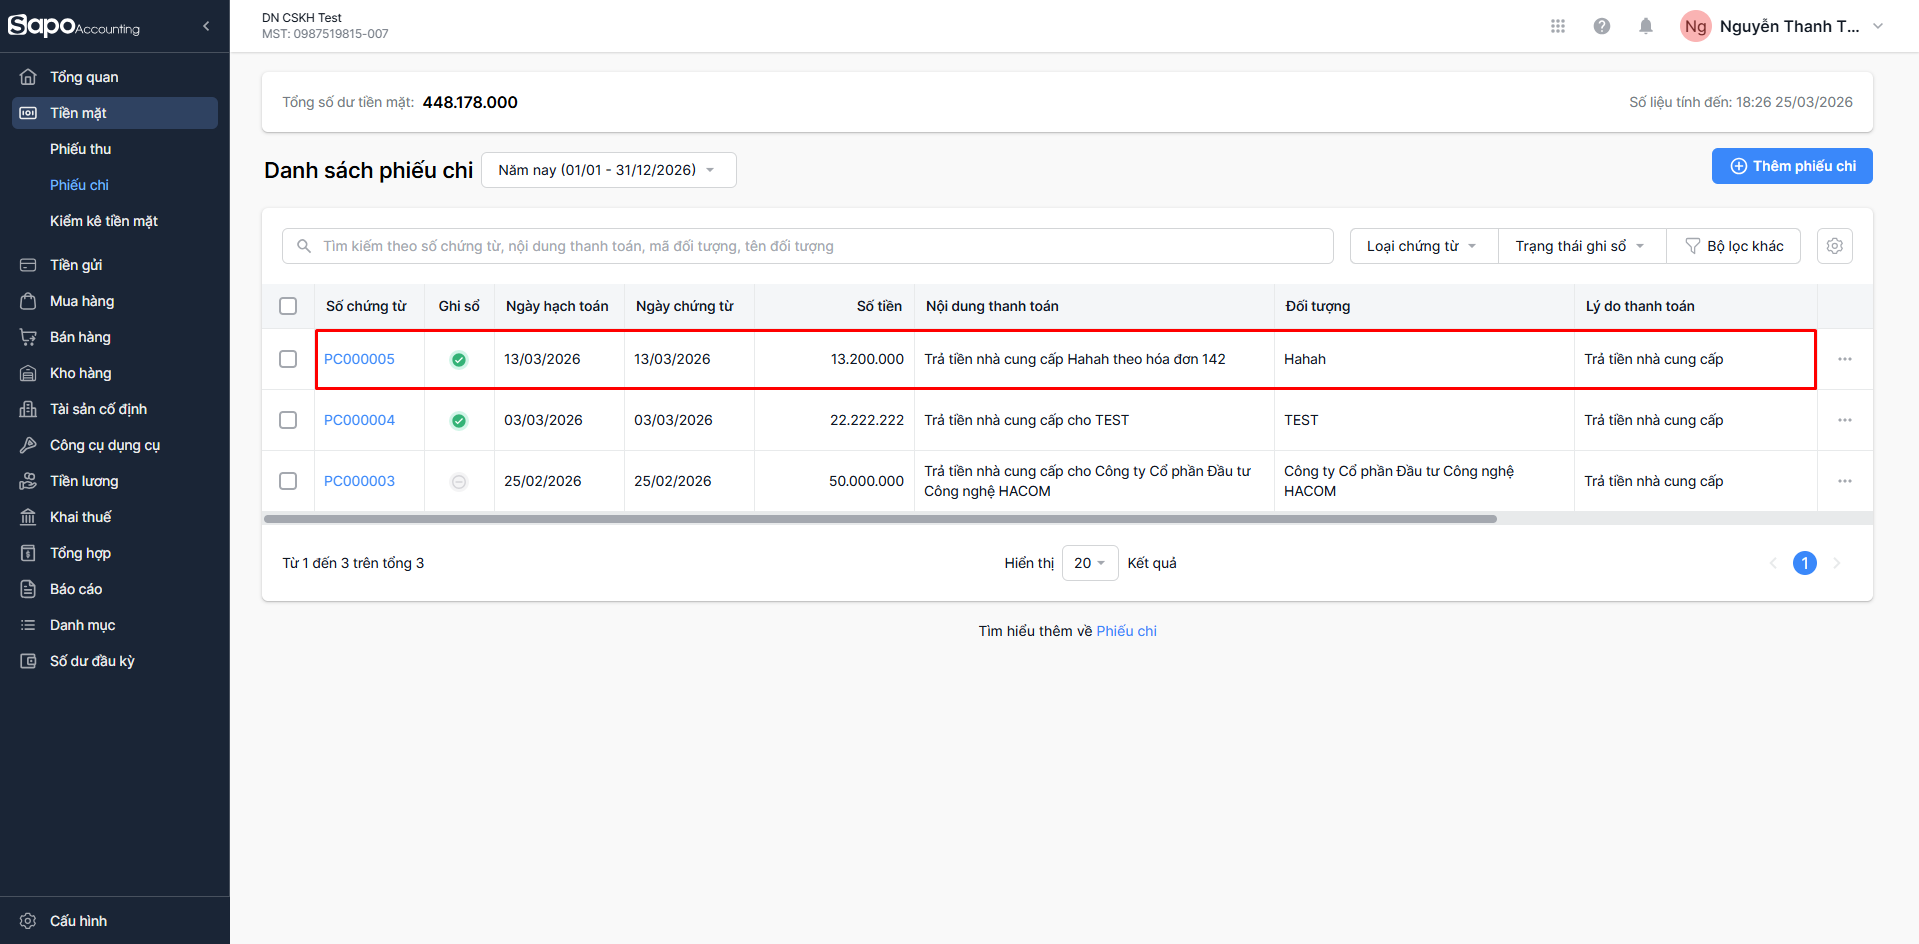1919x944 pixels.
Task: Expand the Năm nay date range dropdown
Action: 608,170
